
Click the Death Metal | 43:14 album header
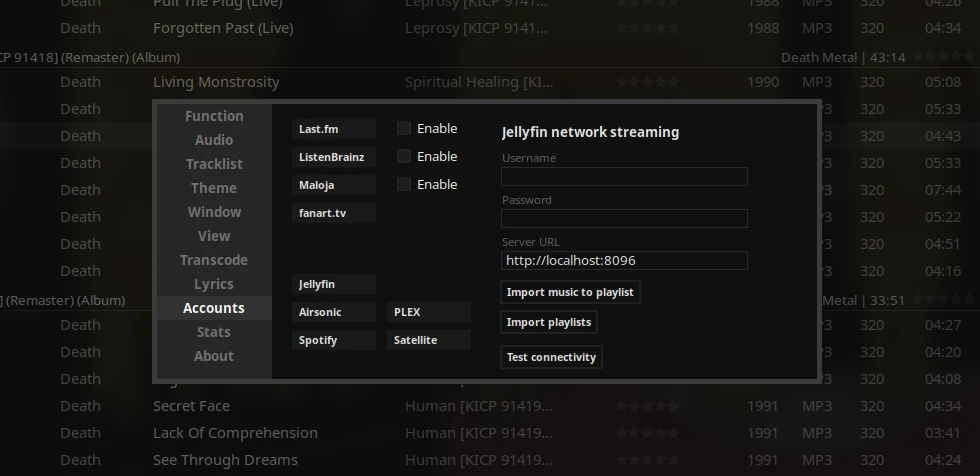pos(843,57)
